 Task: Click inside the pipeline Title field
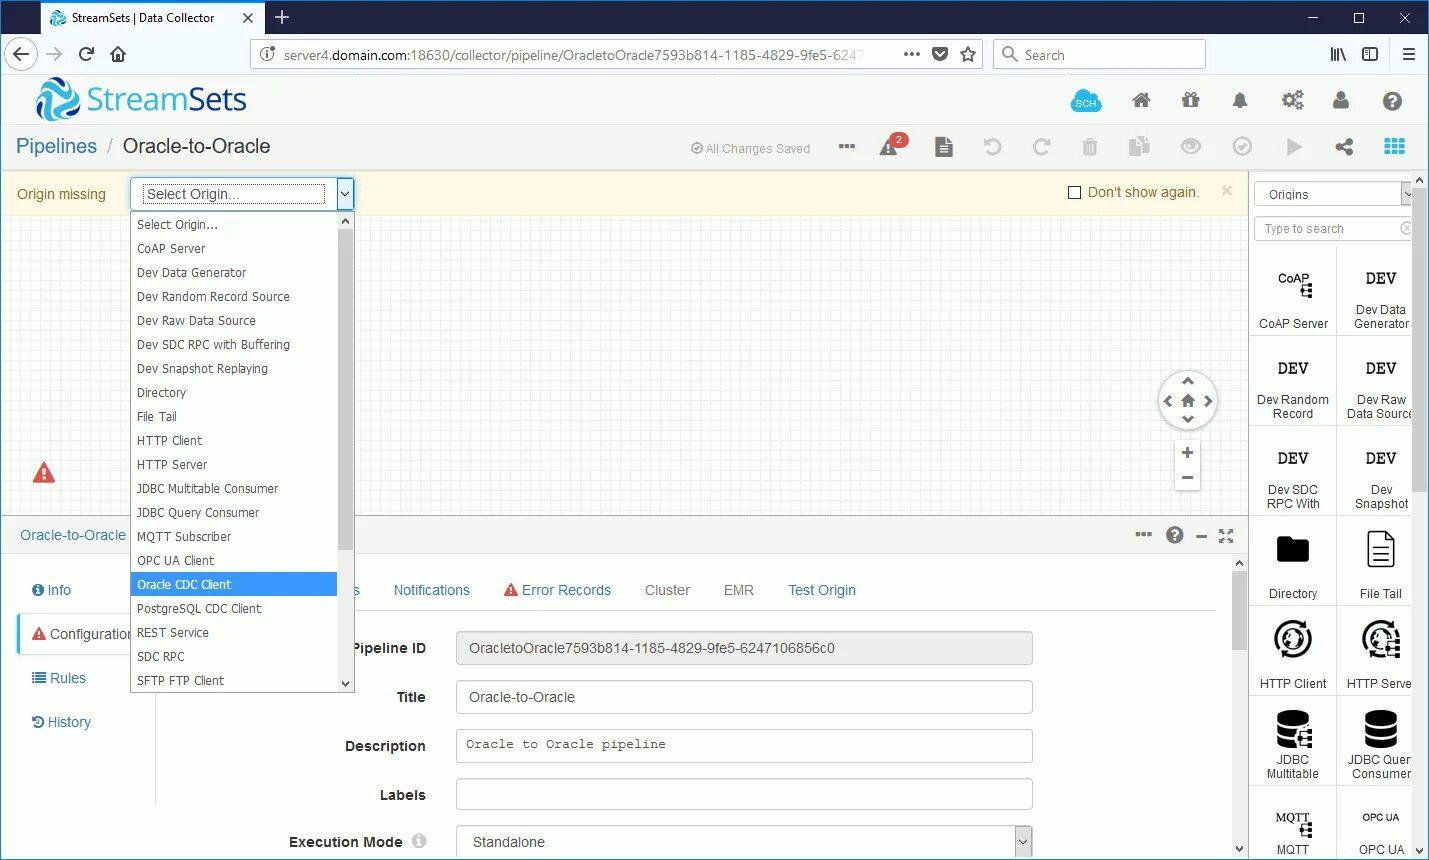pyautogui.click(x=744, y=697)
